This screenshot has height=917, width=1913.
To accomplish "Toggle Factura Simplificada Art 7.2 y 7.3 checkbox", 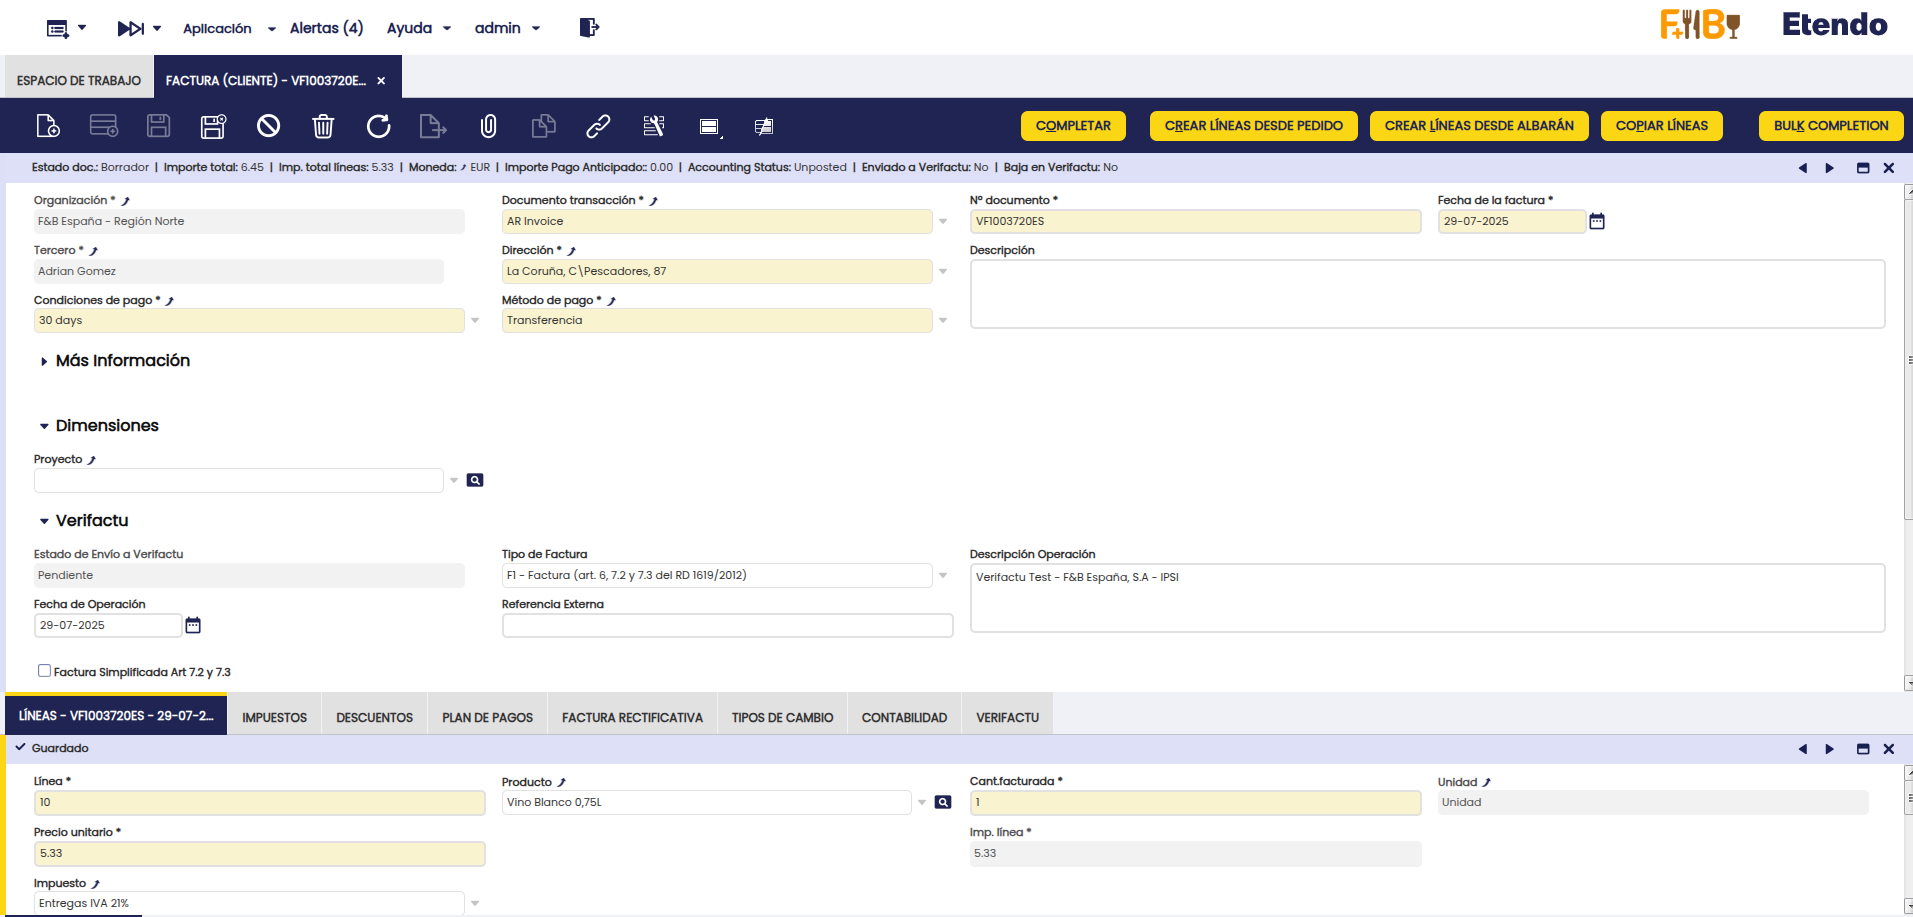I will pos(44,671).
